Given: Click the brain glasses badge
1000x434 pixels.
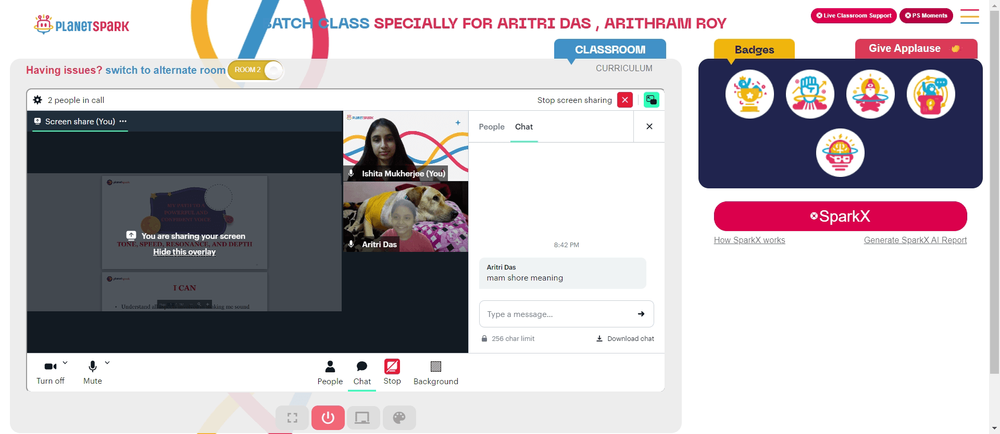Looking at the screenshot, I should [840, 153].
